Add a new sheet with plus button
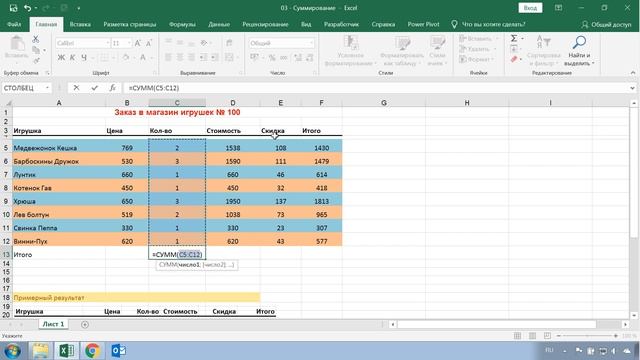Image resolution: width=640 pixels, height=360 pixels. pyautogui.click(x=84, y=324)
